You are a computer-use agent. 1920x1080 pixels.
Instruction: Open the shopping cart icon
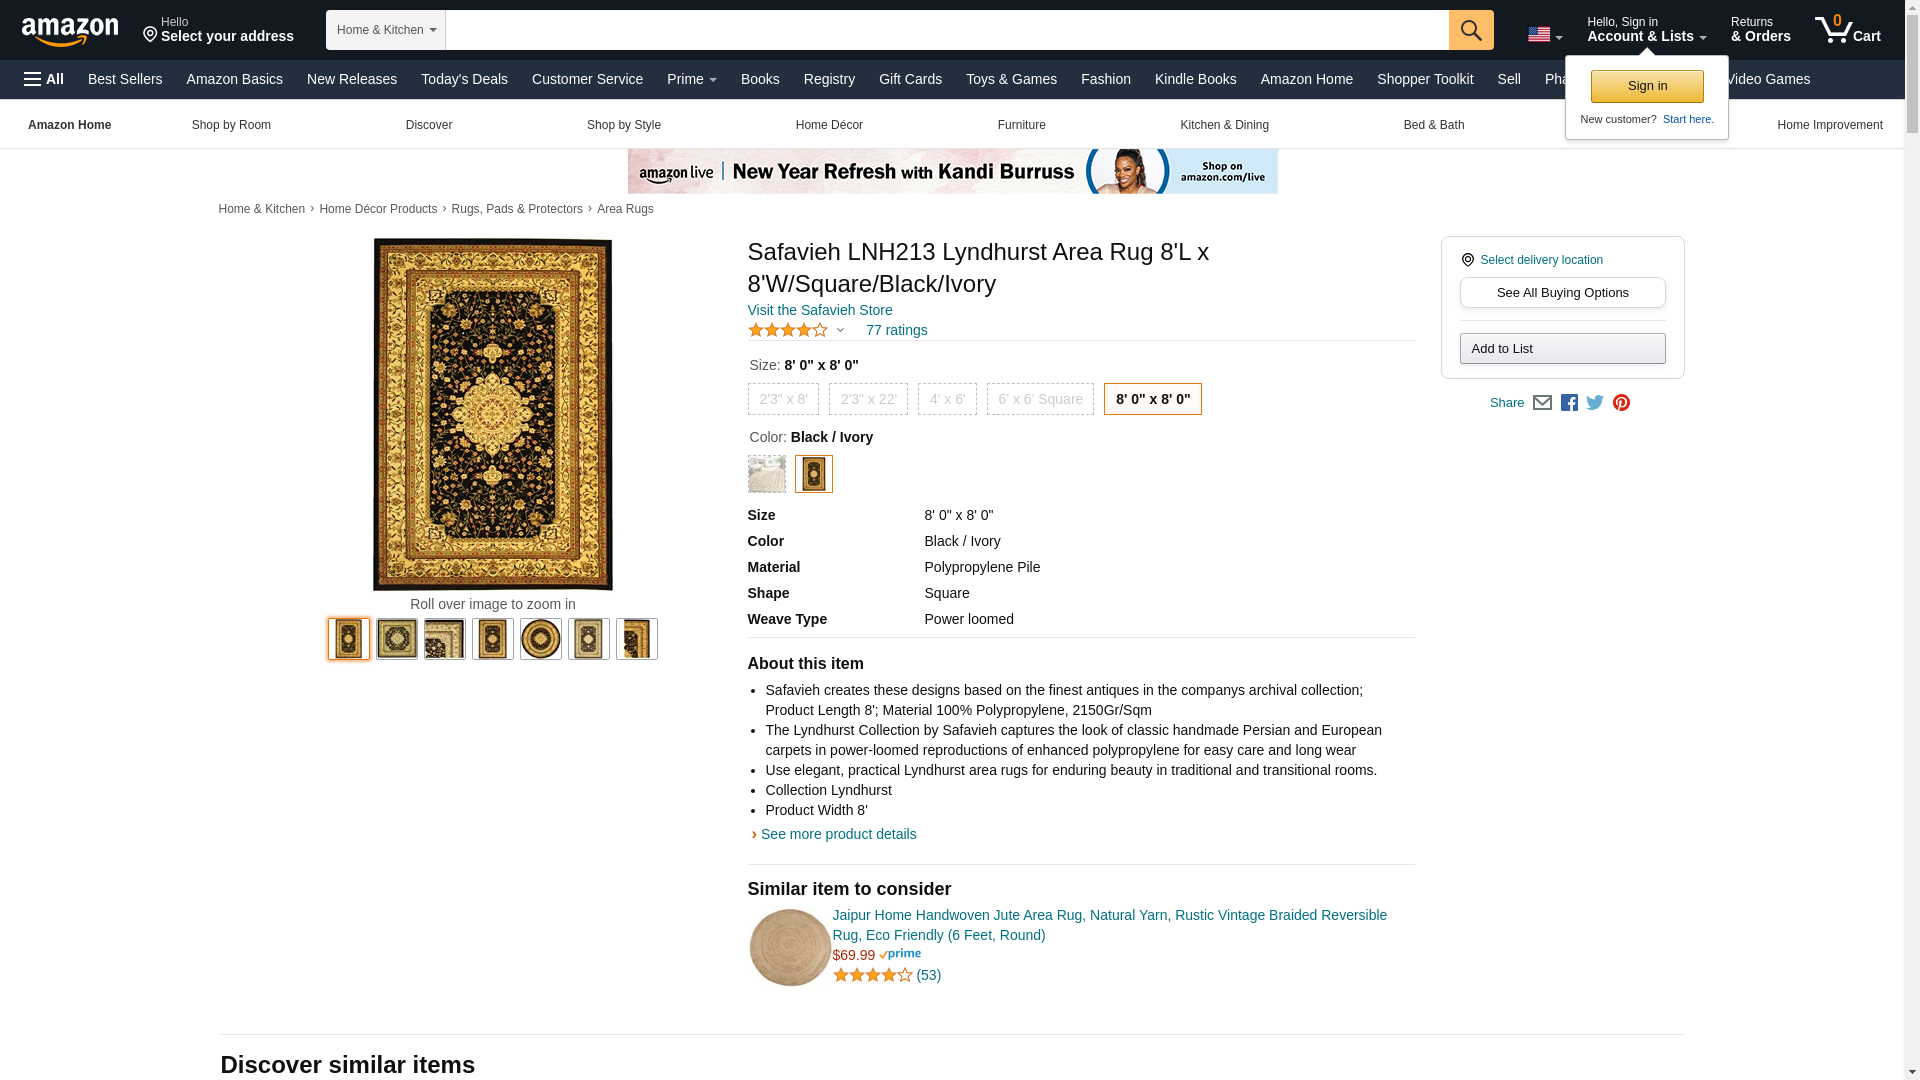click(1847, 30)
